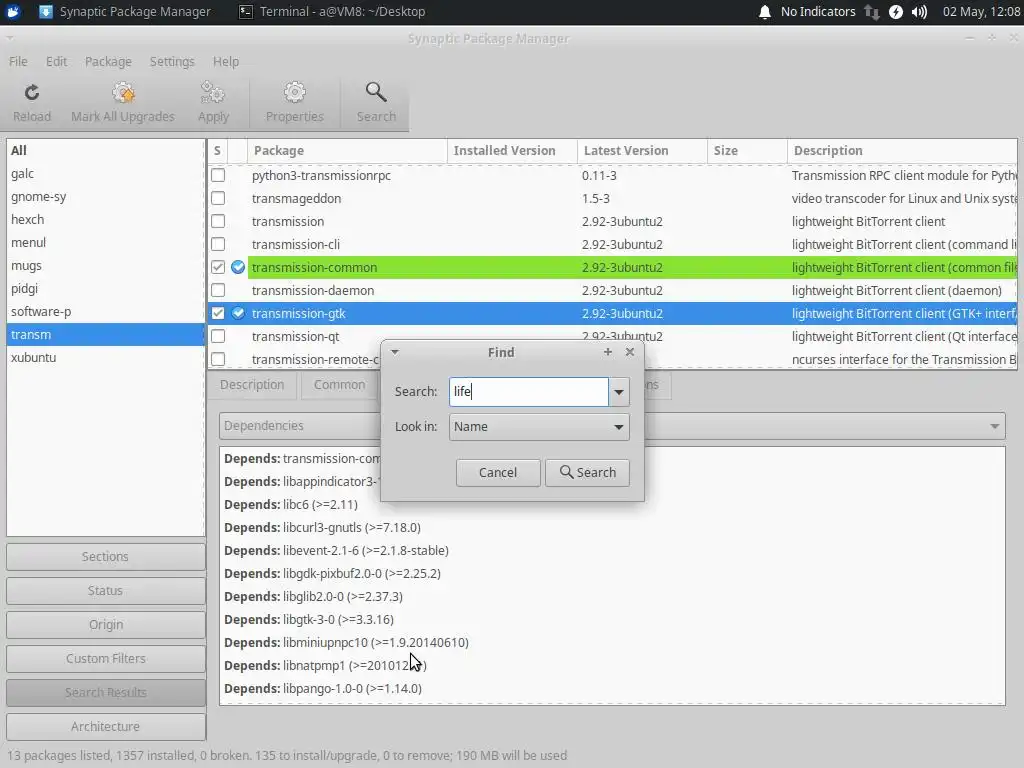Select the hexch search entry

(105, 219)
